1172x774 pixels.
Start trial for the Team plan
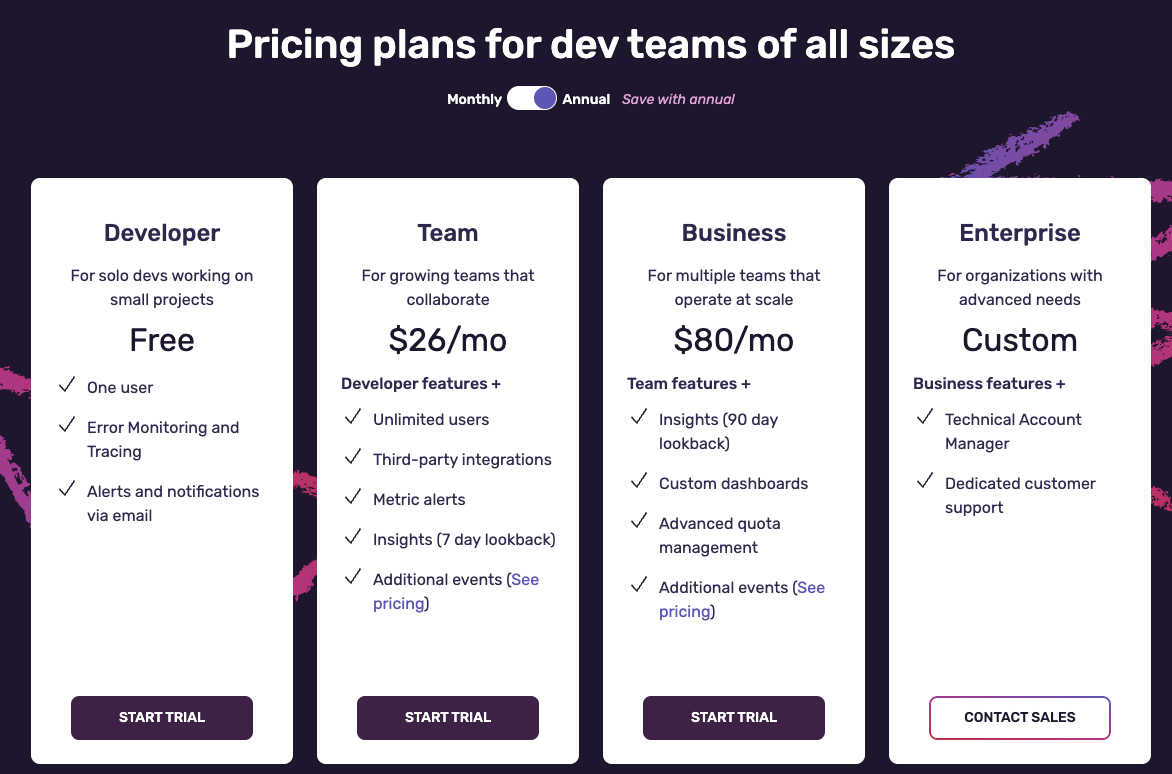[448, 718]
